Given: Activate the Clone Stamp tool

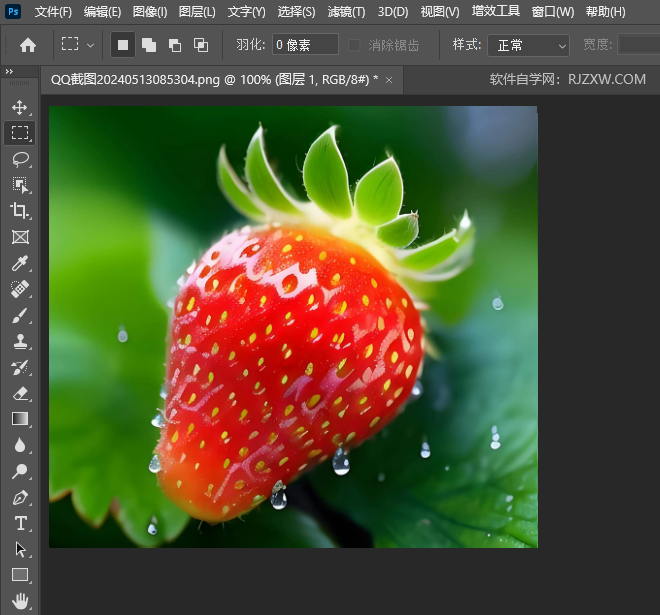Looking at the screenshot, I should (20, 341).
